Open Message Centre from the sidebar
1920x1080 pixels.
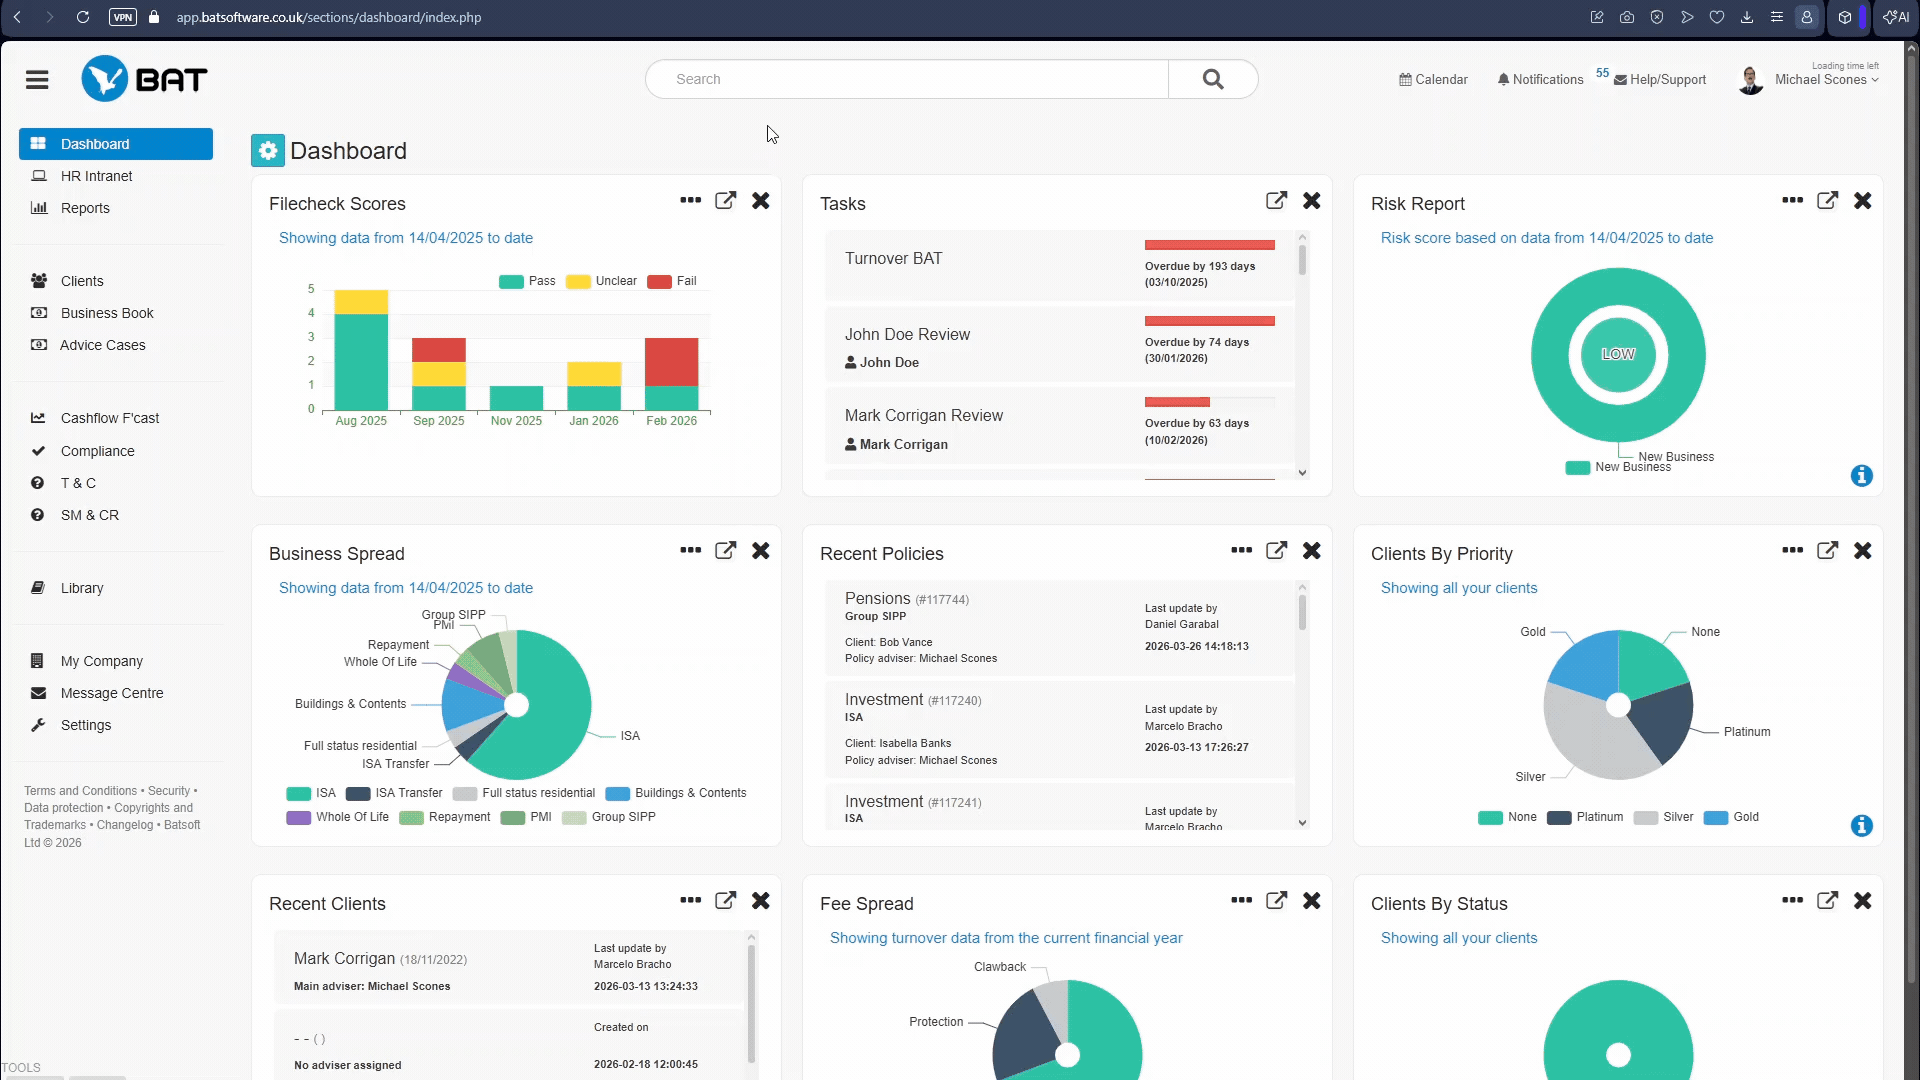[x=111, y=693]
